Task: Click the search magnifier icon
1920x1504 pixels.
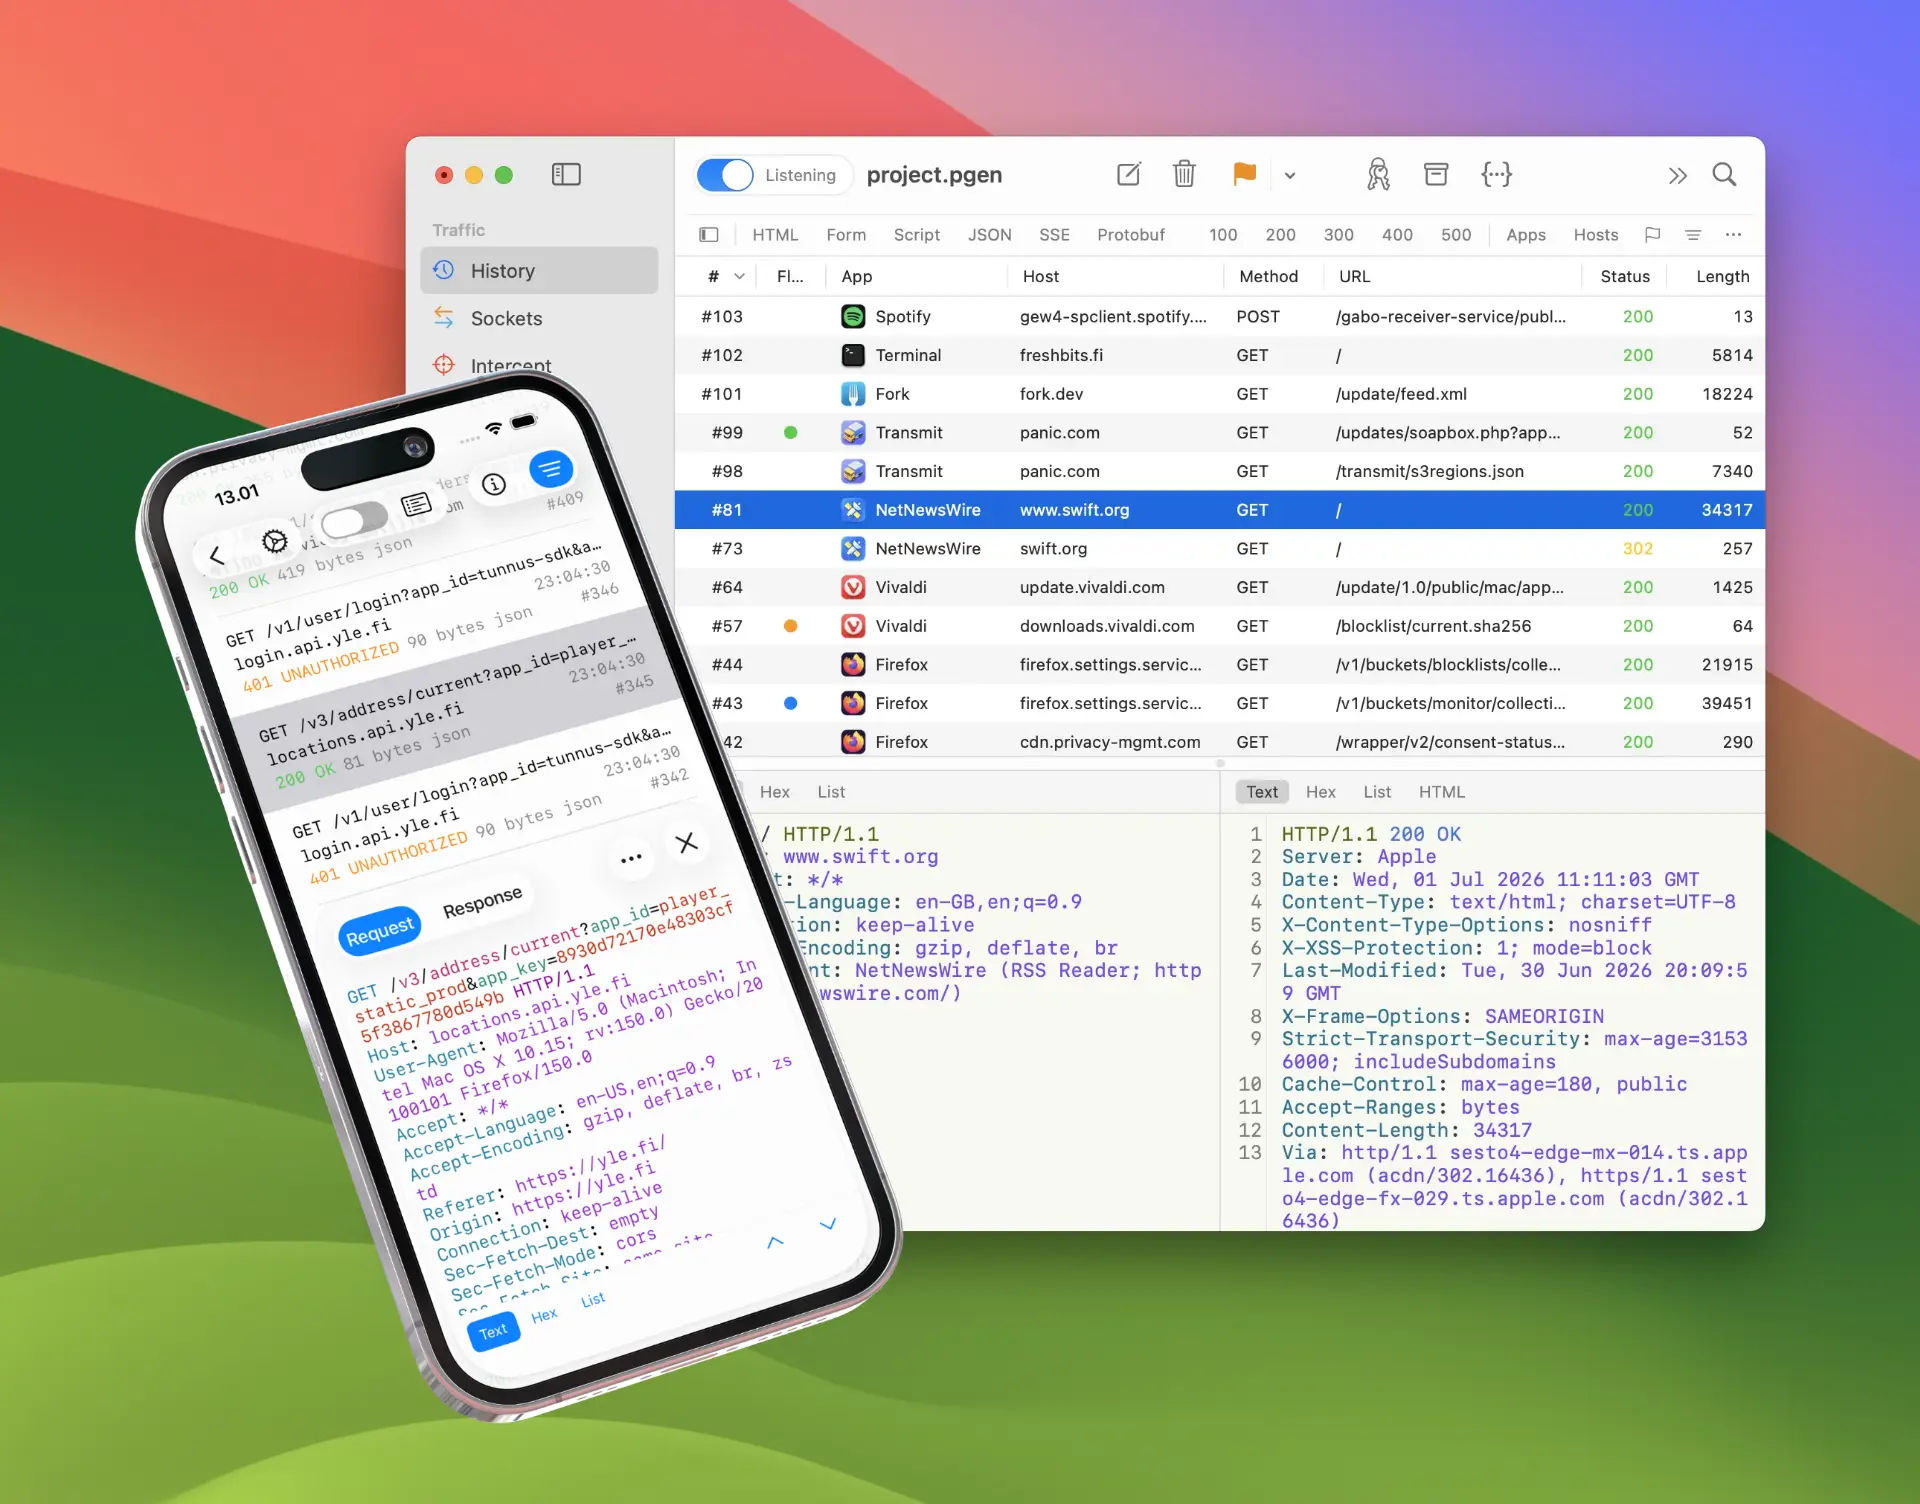Action: pos(1724,175)
